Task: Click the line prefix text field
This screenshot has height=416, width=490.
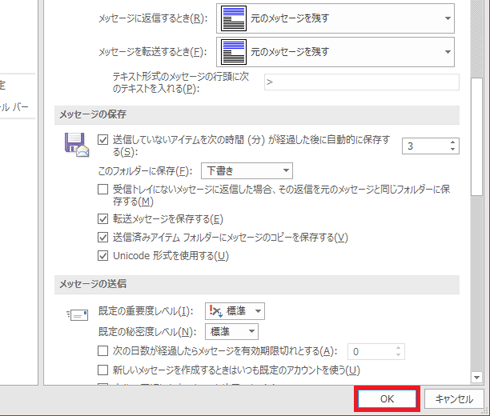Action: click(x=362, y=82)
